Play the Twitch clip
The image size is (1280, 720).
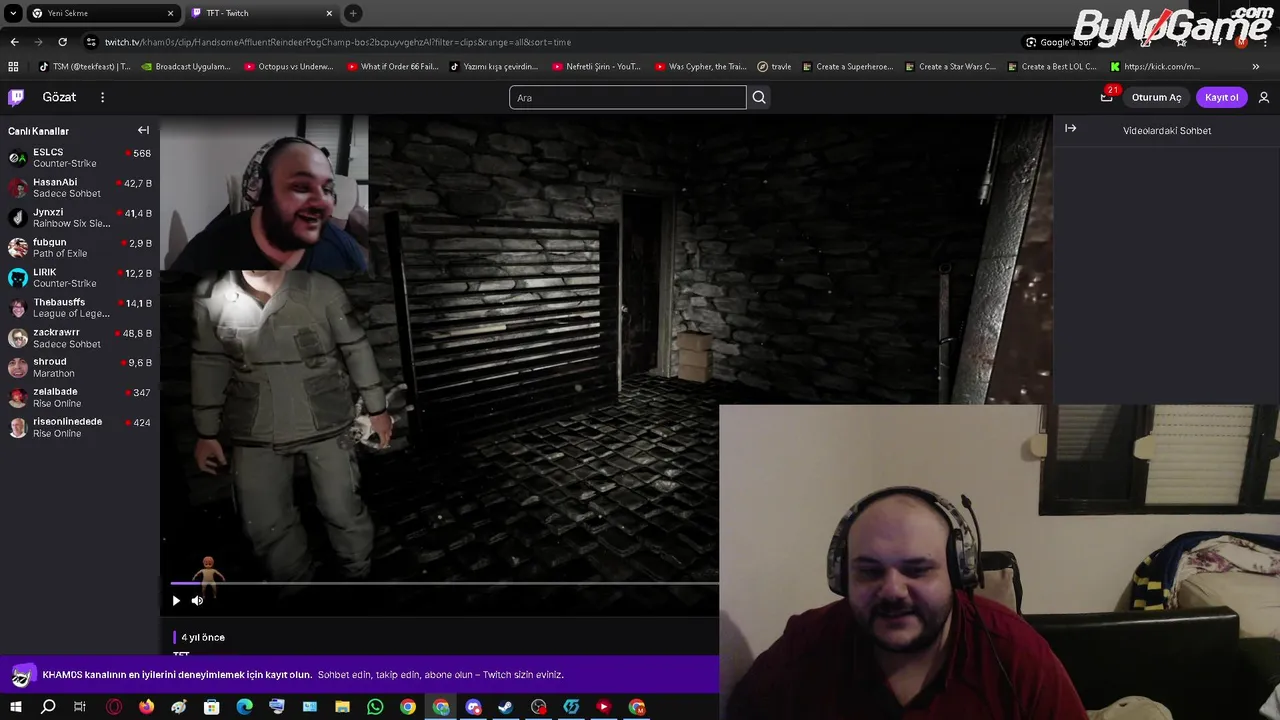[x=176, y=601]
